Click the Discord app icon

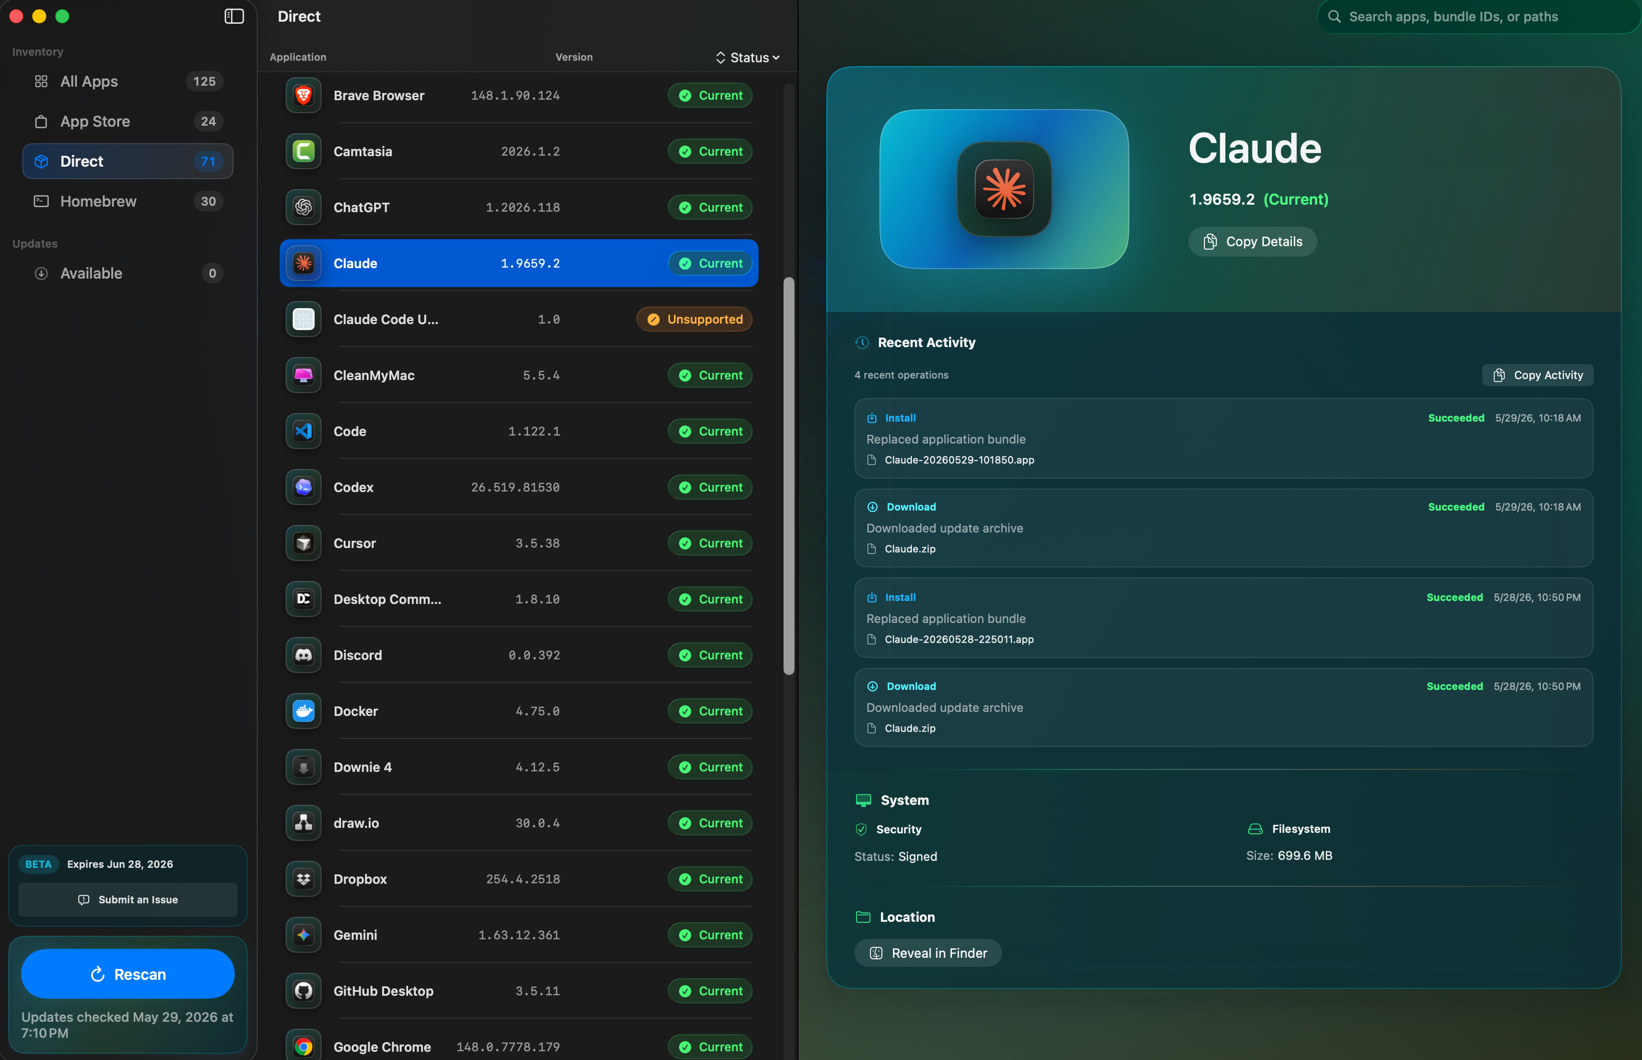pos(304,655)
